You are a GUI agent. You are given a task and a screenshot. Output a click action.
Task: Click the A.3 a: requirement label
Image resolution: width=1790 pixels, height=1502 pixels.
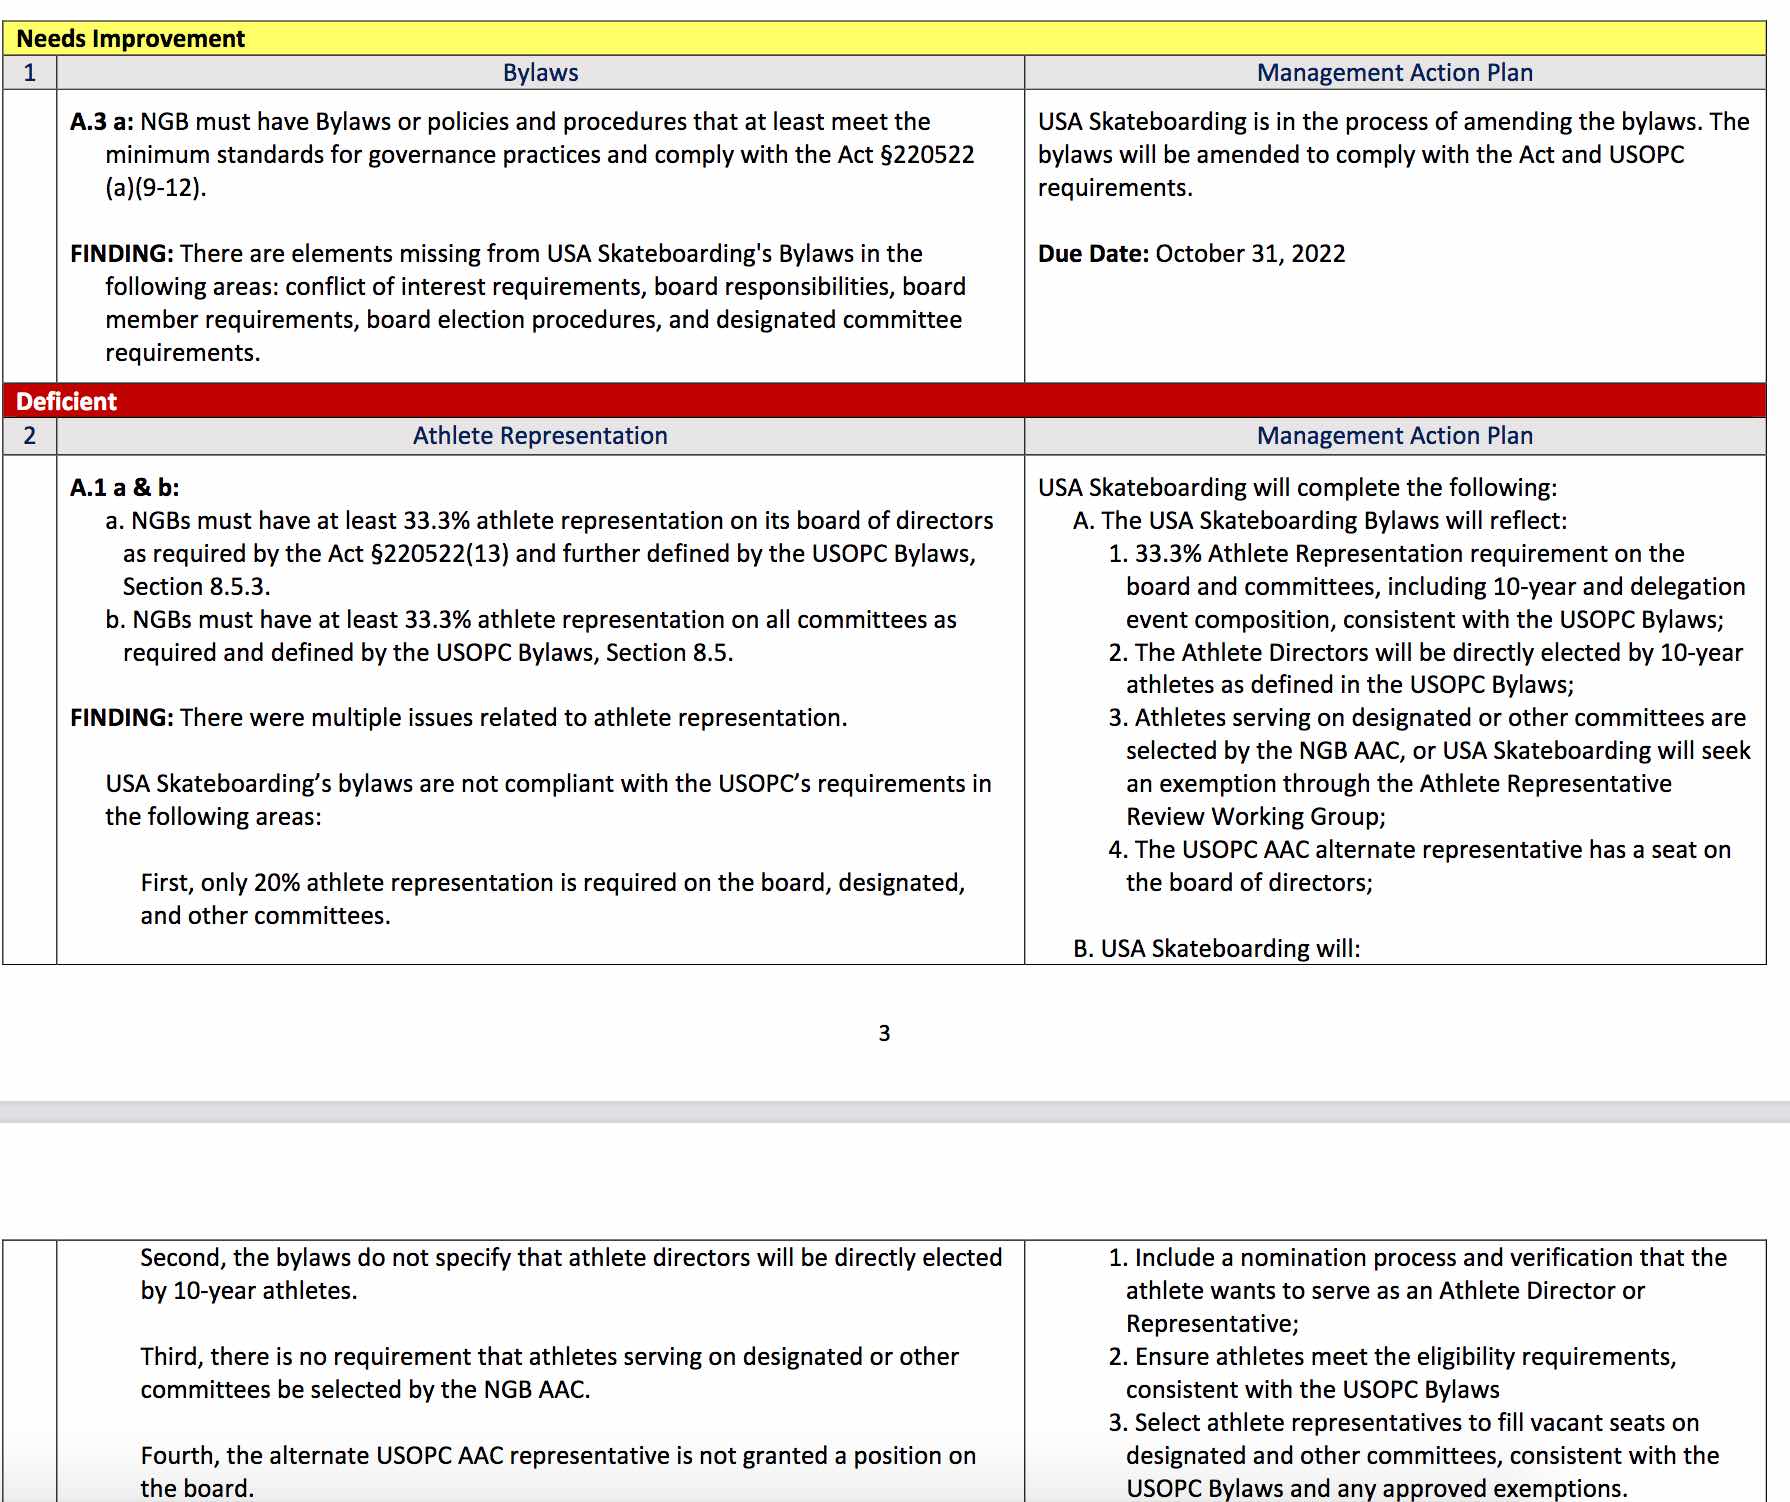[101, 122]
